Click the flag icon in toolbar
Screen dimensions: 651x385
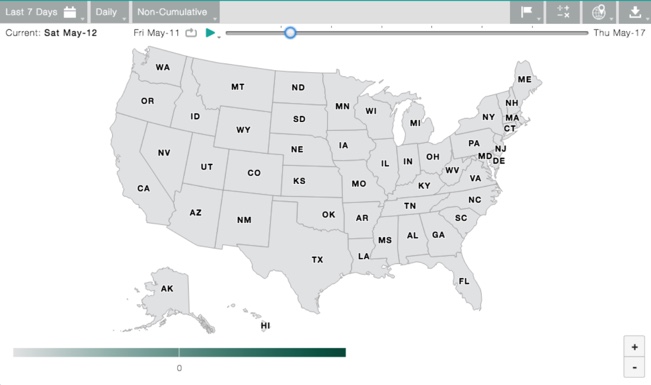(x=526, y=12)
